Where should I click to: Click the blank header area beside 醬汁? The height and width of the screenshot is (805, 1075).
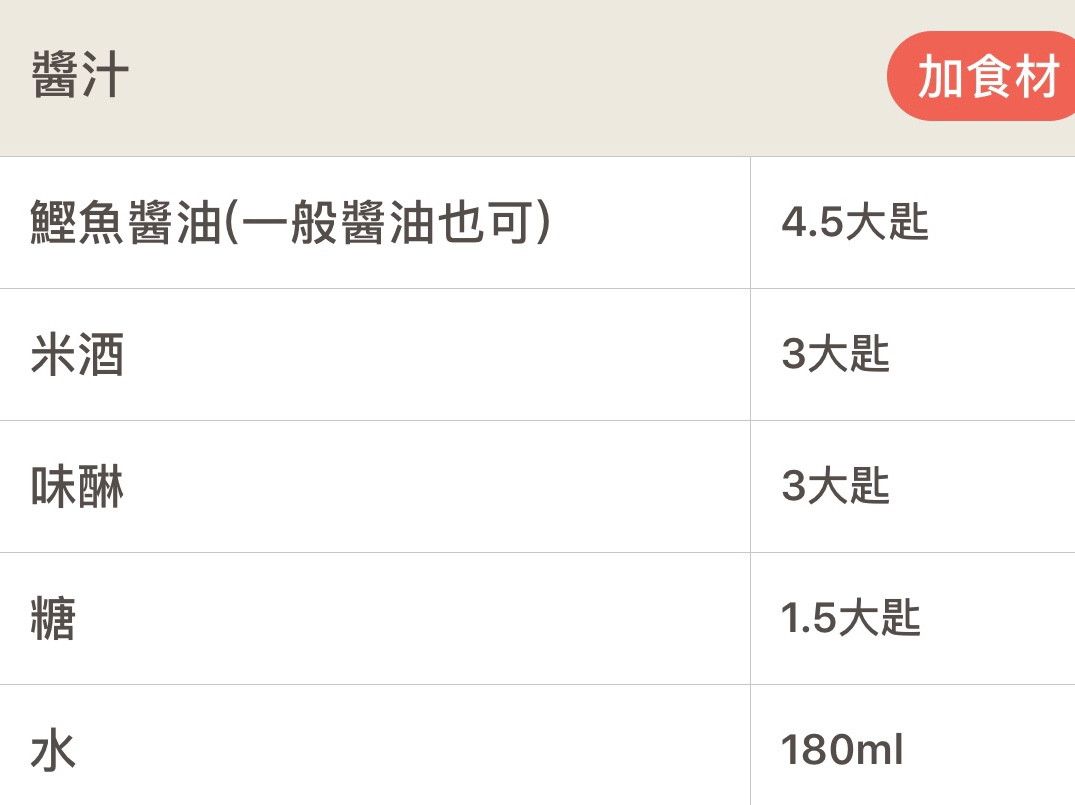500,76
